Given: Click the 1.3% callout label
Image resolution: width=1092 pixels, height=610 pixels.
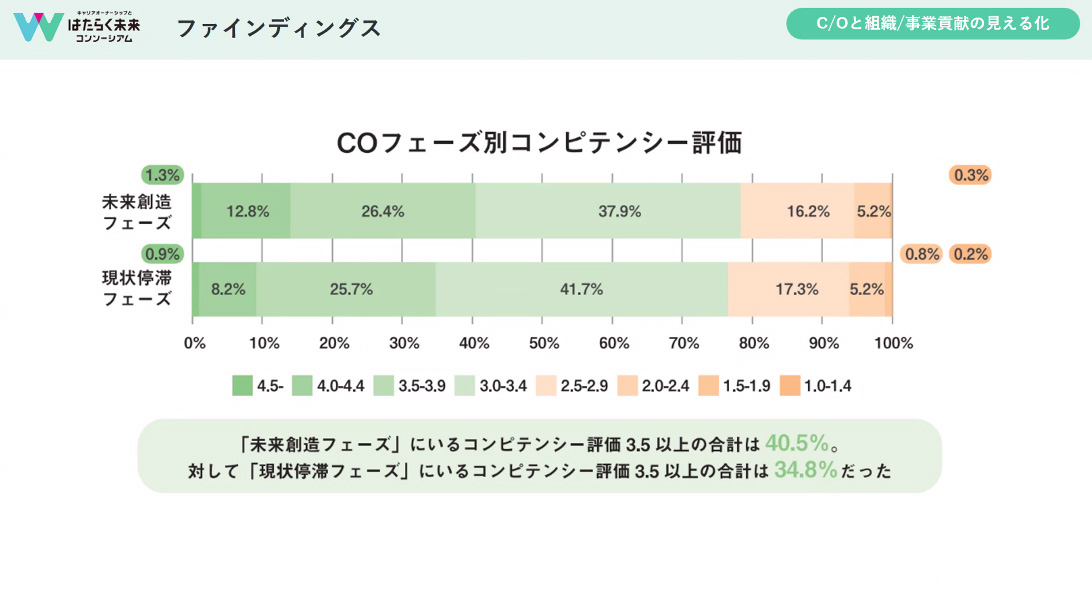Looking at the screenshot, I should [161, 175].
